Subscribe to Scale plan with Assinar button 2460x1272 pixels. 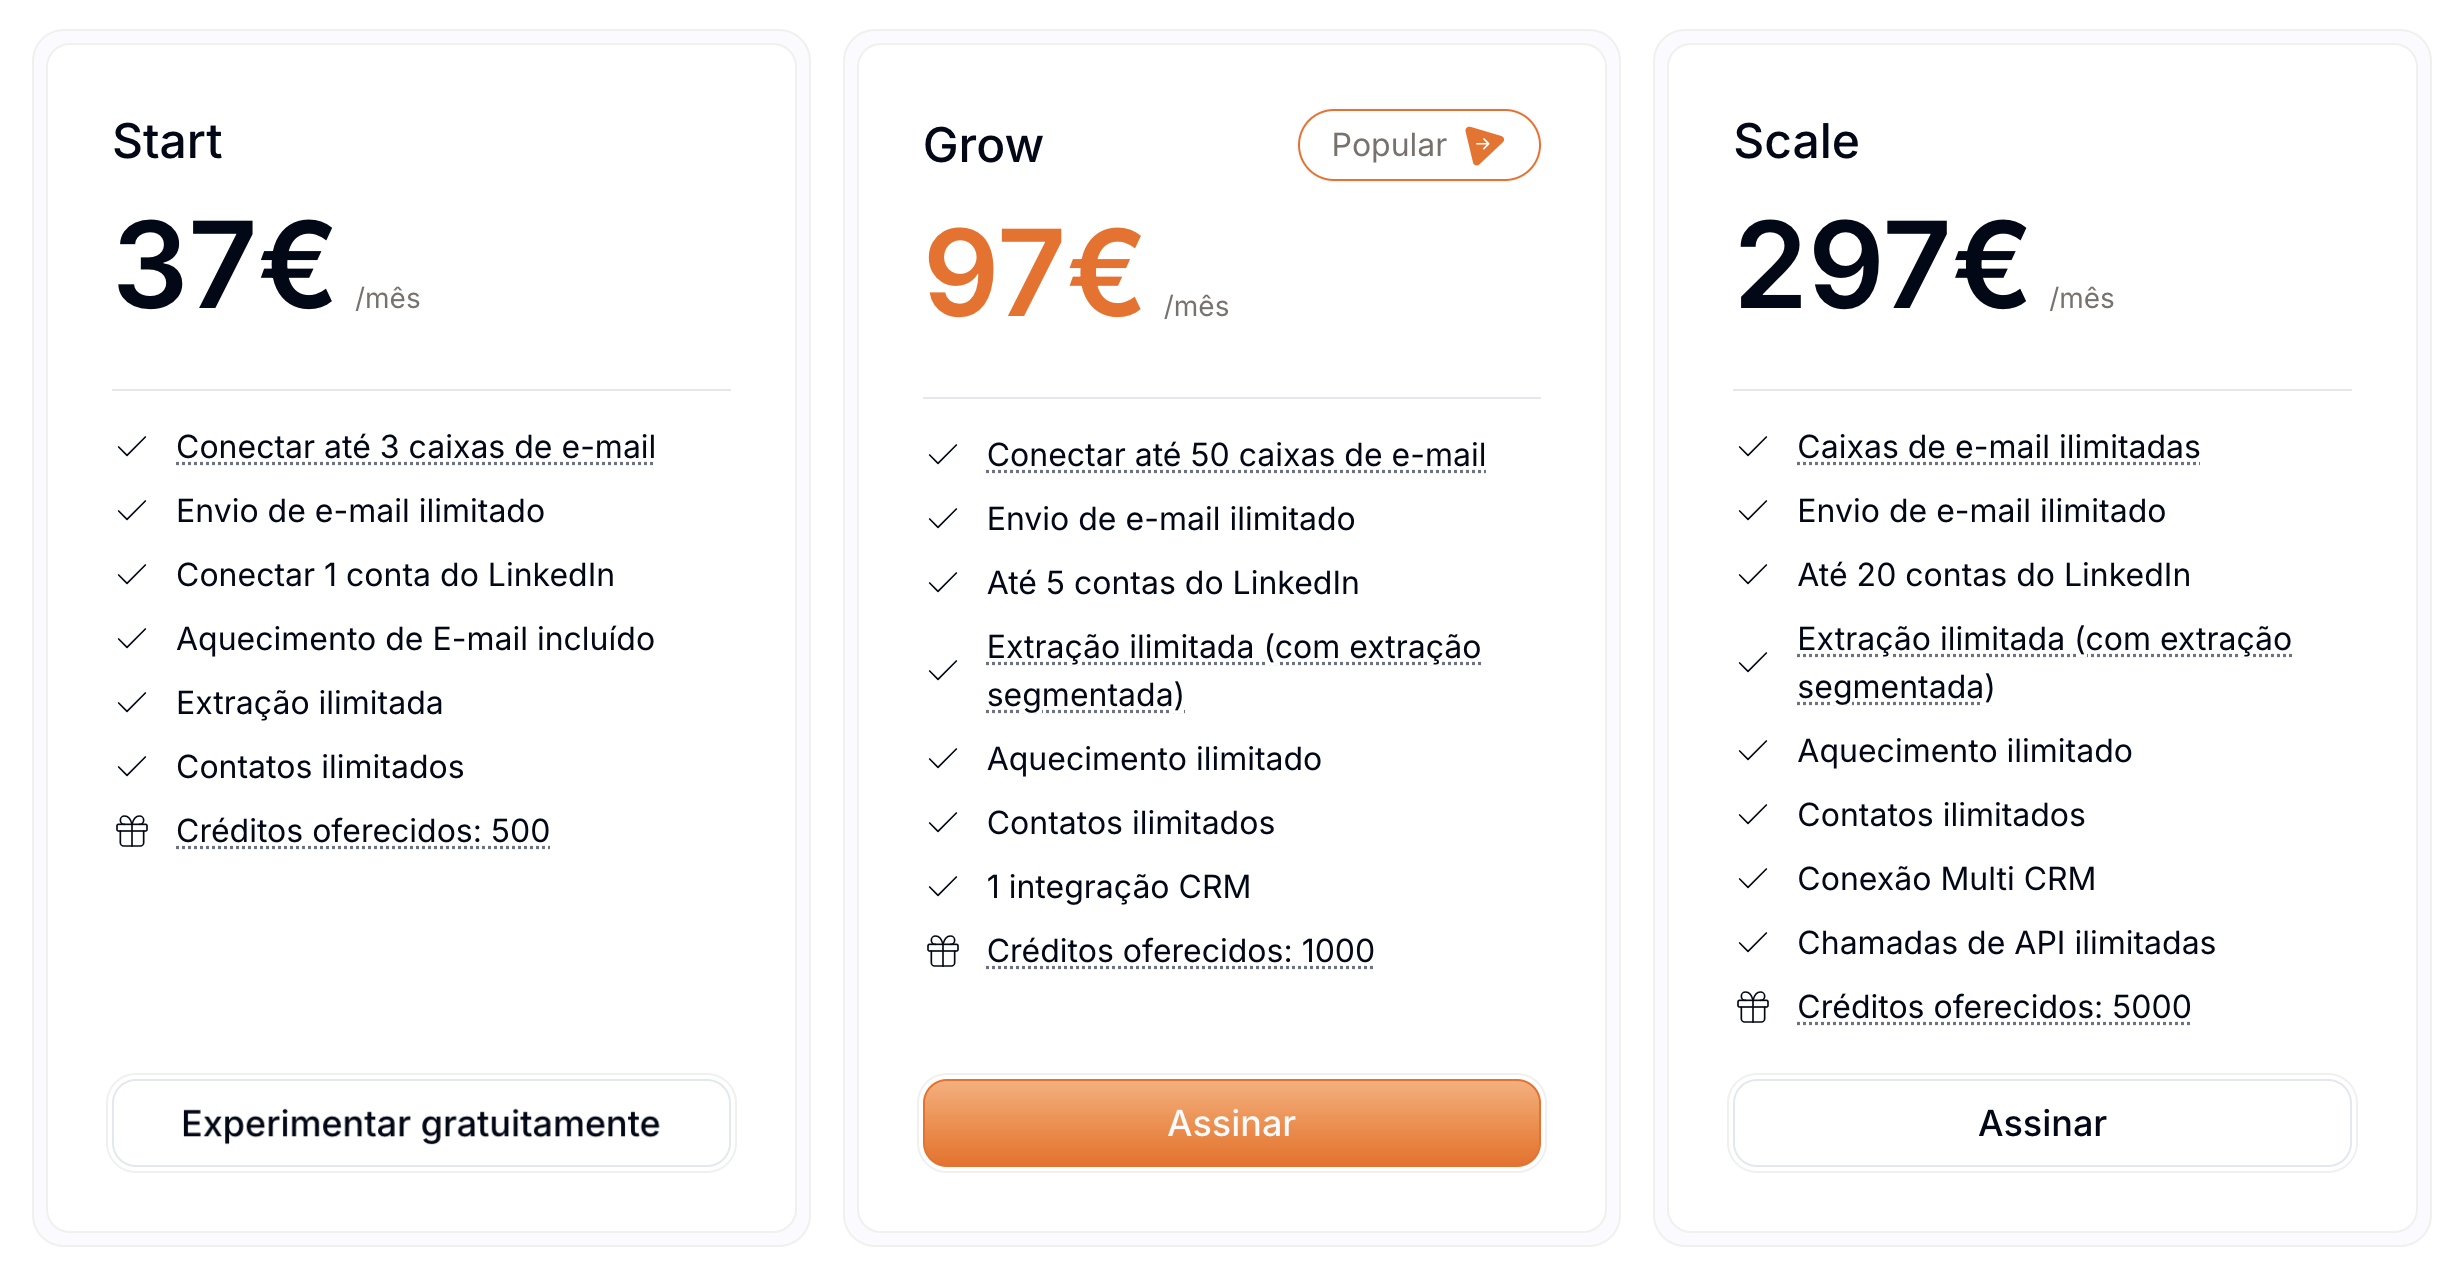coord(2041,1123)
